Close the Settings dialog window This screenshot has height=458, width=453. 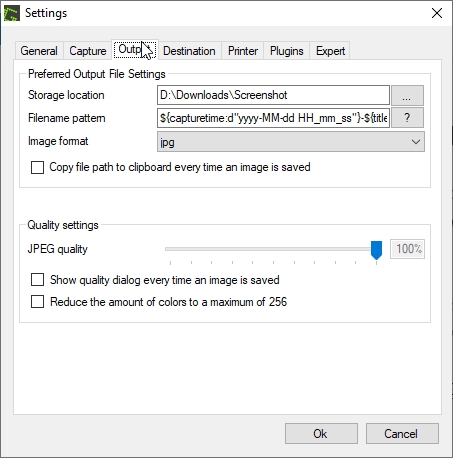(437, 13)
